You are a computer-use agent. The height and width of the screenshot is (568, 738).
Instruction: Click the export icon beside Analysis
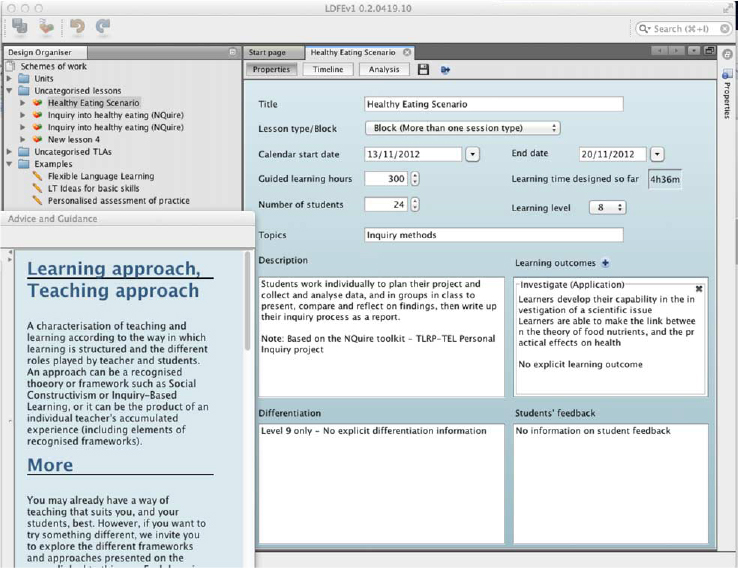(x=445, y=70)
